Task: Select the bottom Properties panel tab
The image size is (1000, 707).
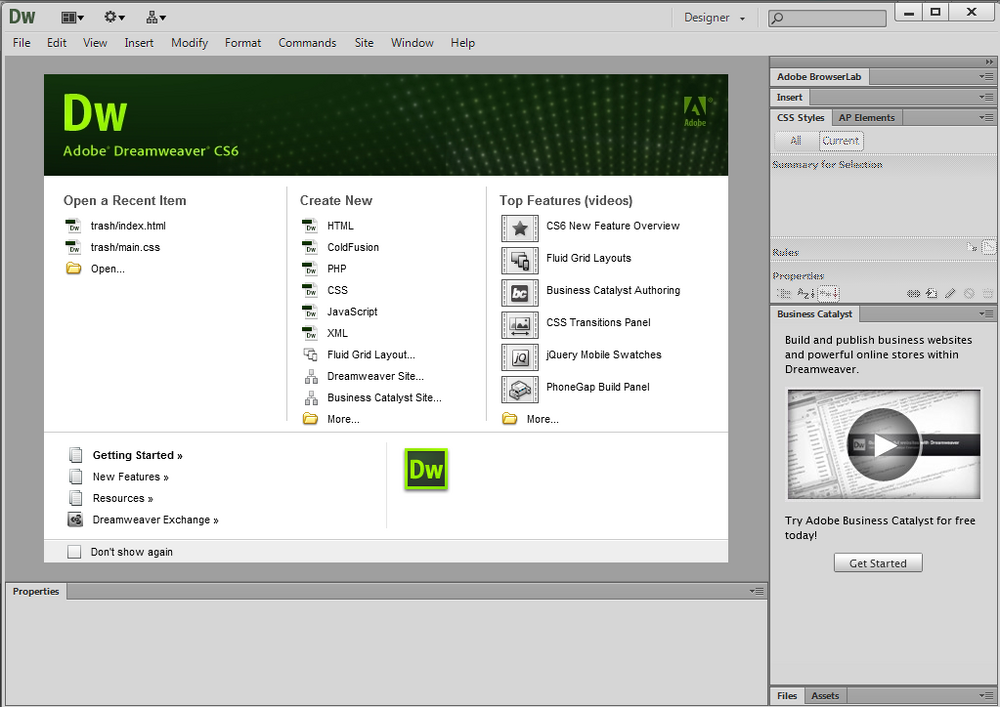Action: coord(36,592)
